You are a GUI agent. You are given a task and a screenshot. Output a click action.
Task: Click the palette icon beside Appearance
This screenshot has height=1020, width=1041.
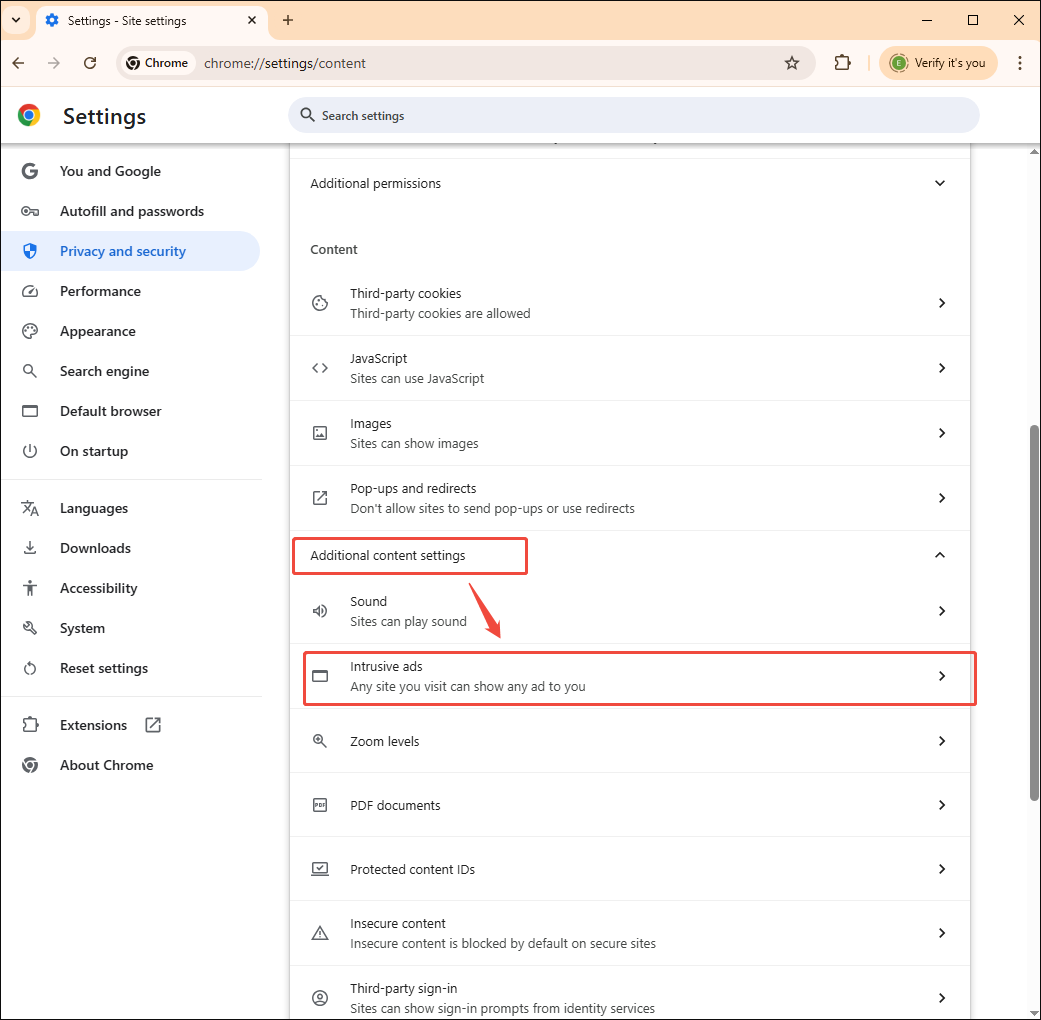[x=30, y=331]
